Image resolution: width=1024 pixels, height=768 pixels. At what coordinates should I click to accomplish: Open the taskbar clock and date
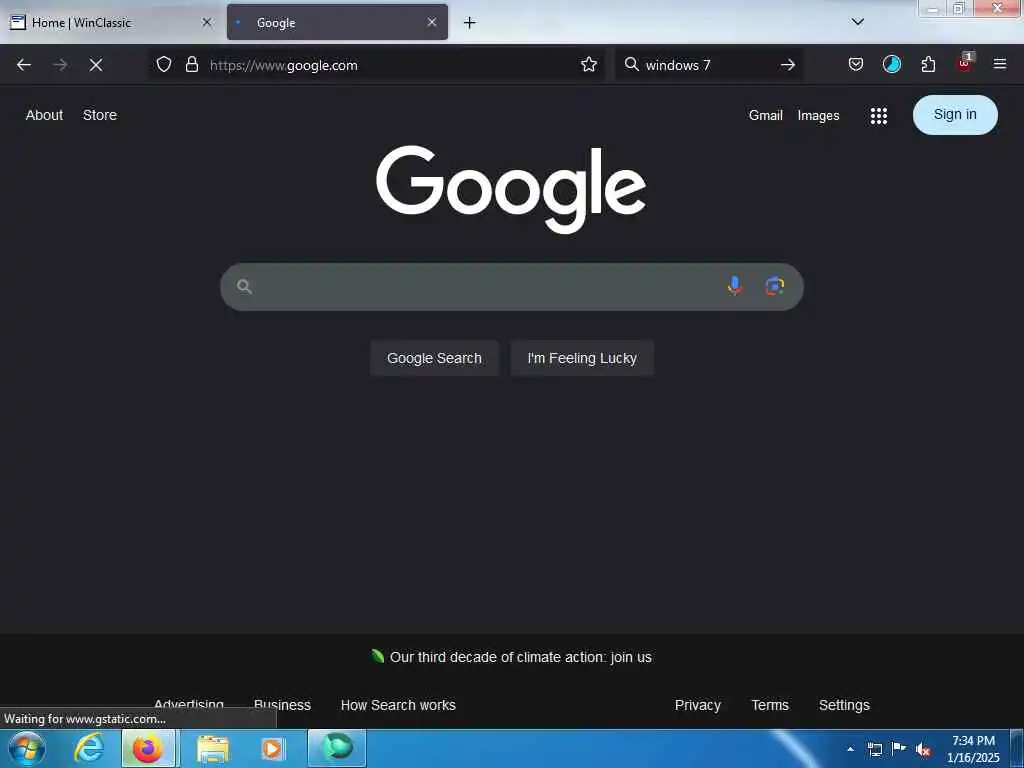click(x=973, y=749)
